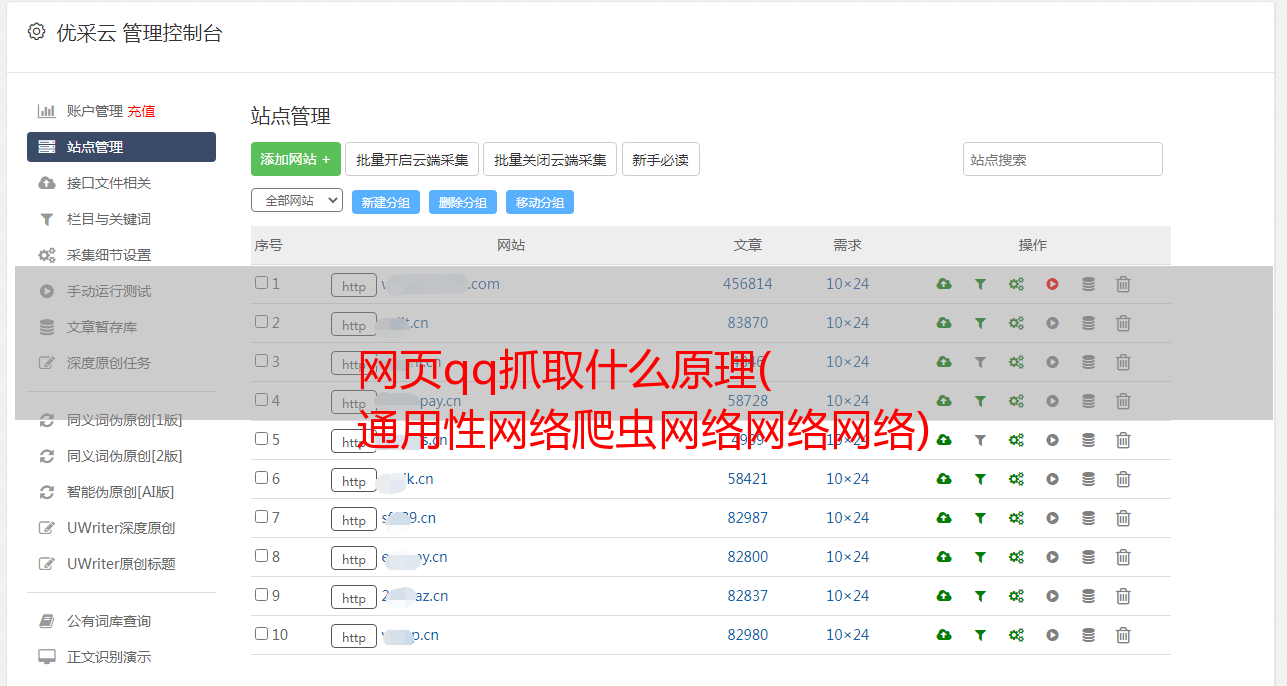This screenshot has width=1287, height=686.
Task: Select the checkbox for row 5
Action: tap(261, 439)
